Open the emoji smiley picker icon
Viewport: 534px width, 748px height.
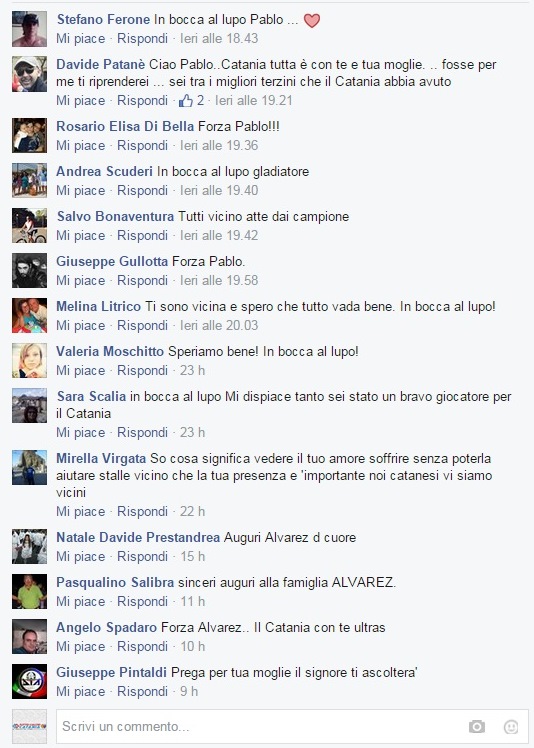tap(511, 726)
